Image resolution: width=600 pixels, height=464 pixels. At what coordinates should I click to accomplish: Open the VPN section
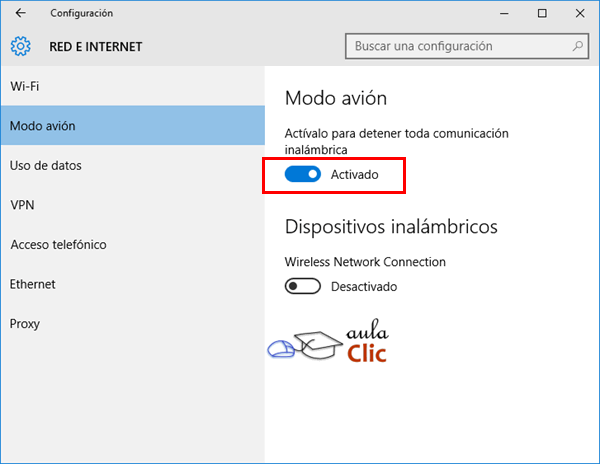pyautogui.click(x=22, y=205)
